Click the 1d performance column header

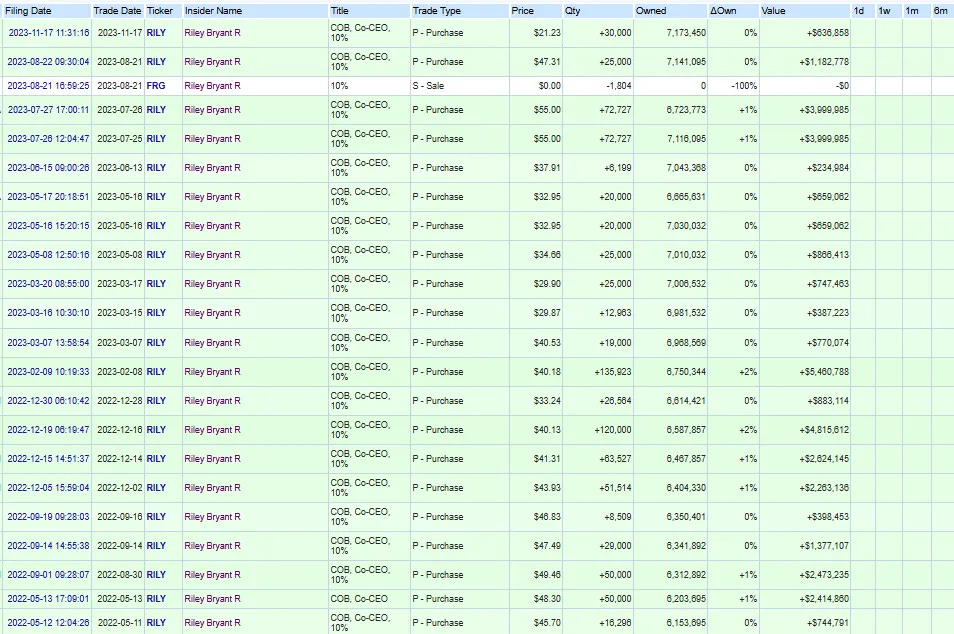[859, 11]
